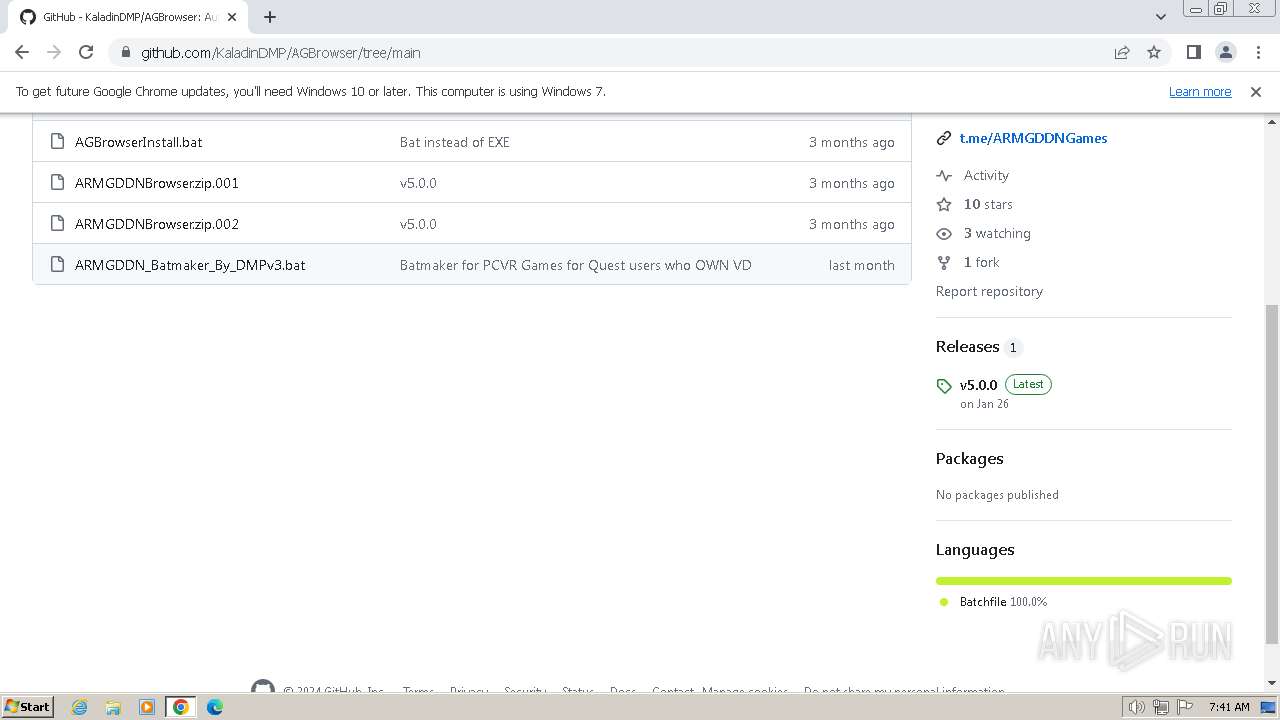Click the fork icon beside 1 fork

[943, 262]
